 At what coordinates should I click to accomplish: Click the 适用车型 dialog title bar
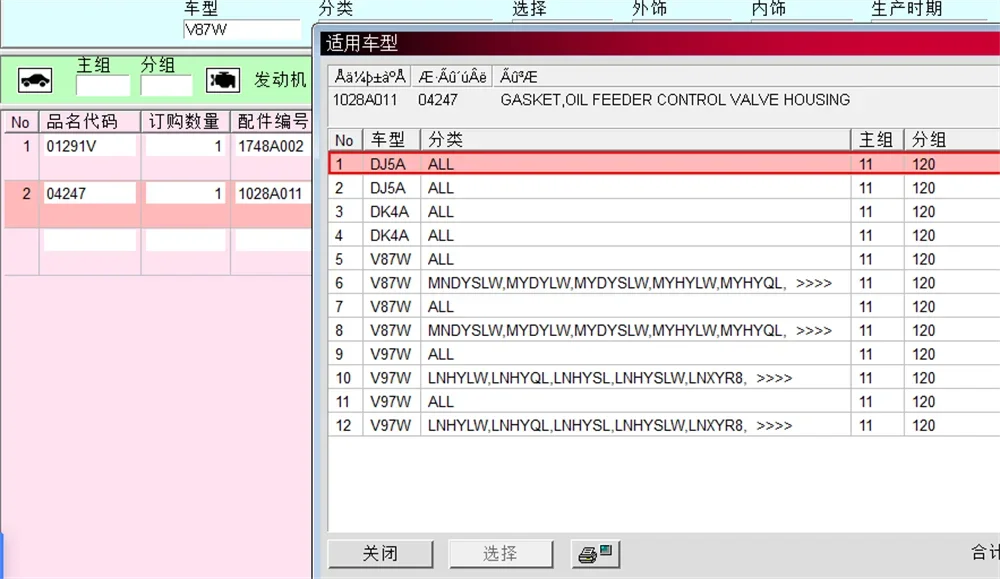point(659,43)
